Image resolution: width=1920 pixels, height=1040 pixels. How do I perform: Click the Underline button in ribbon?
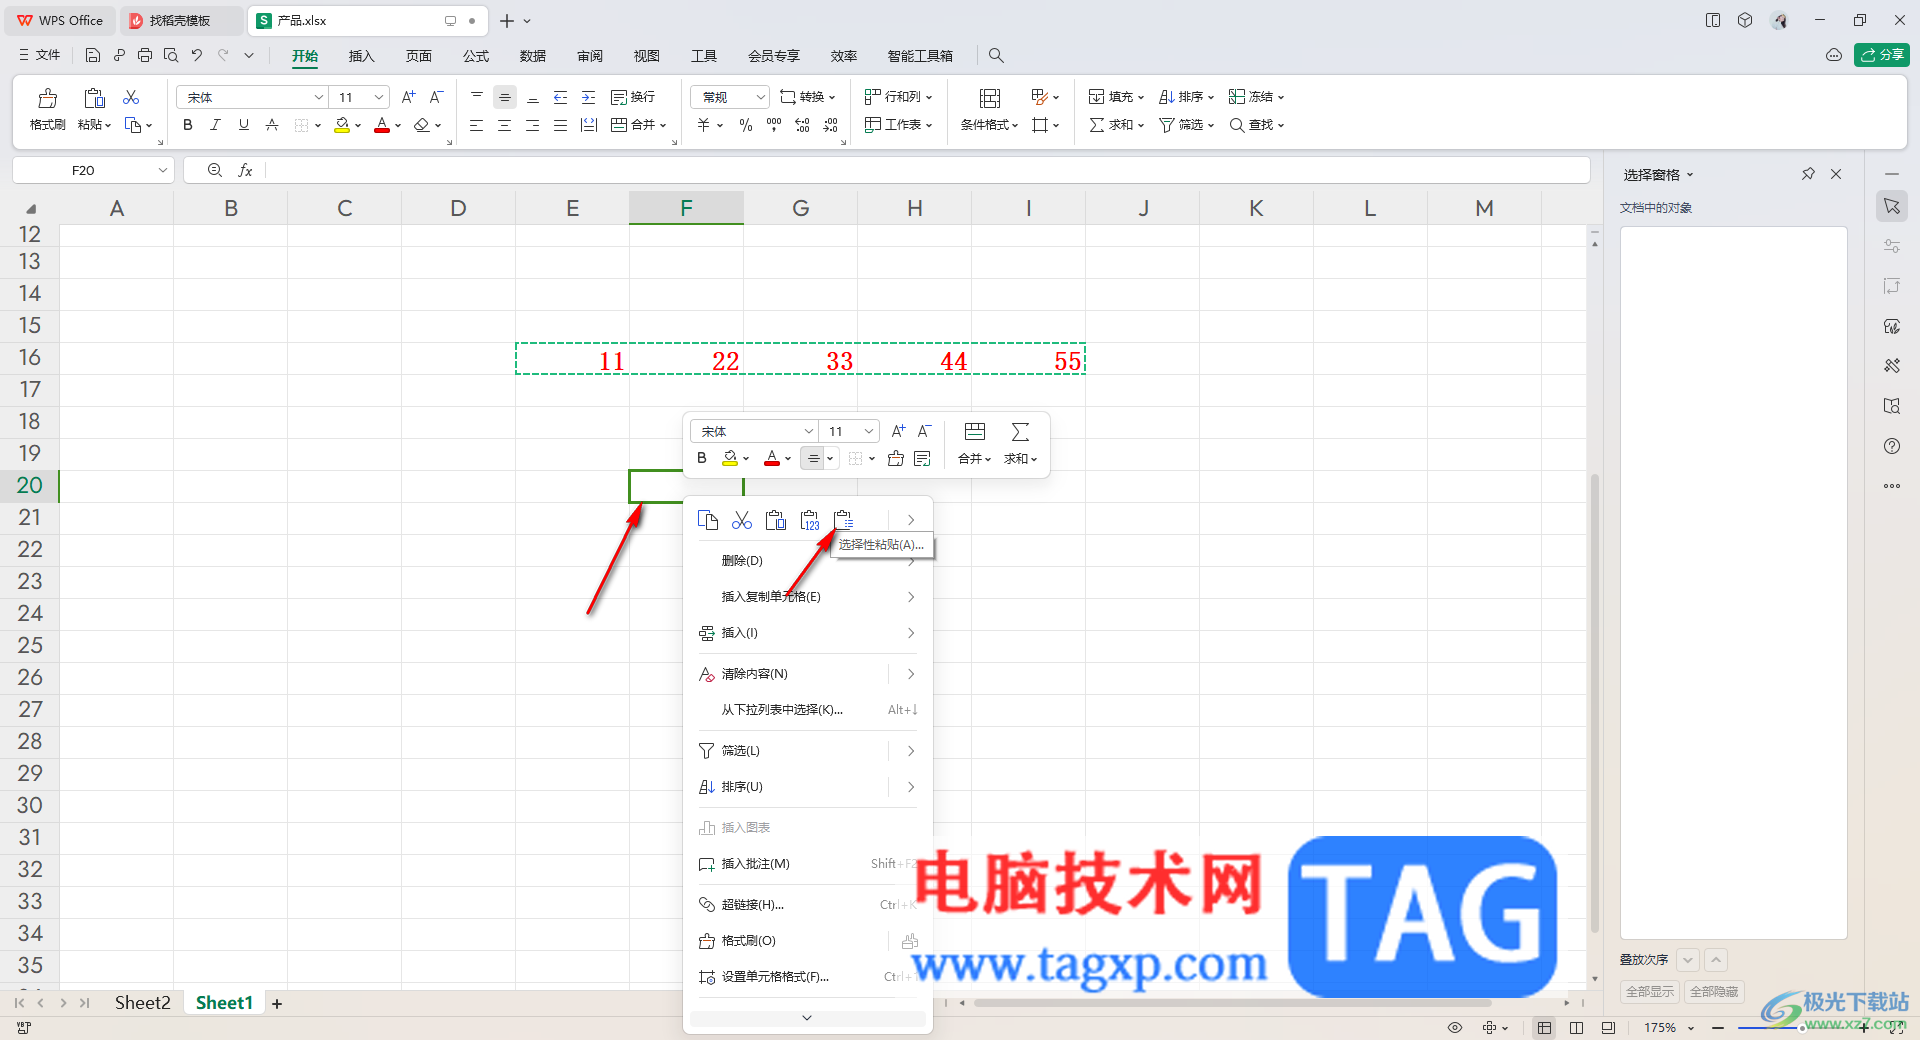(243, 125)
